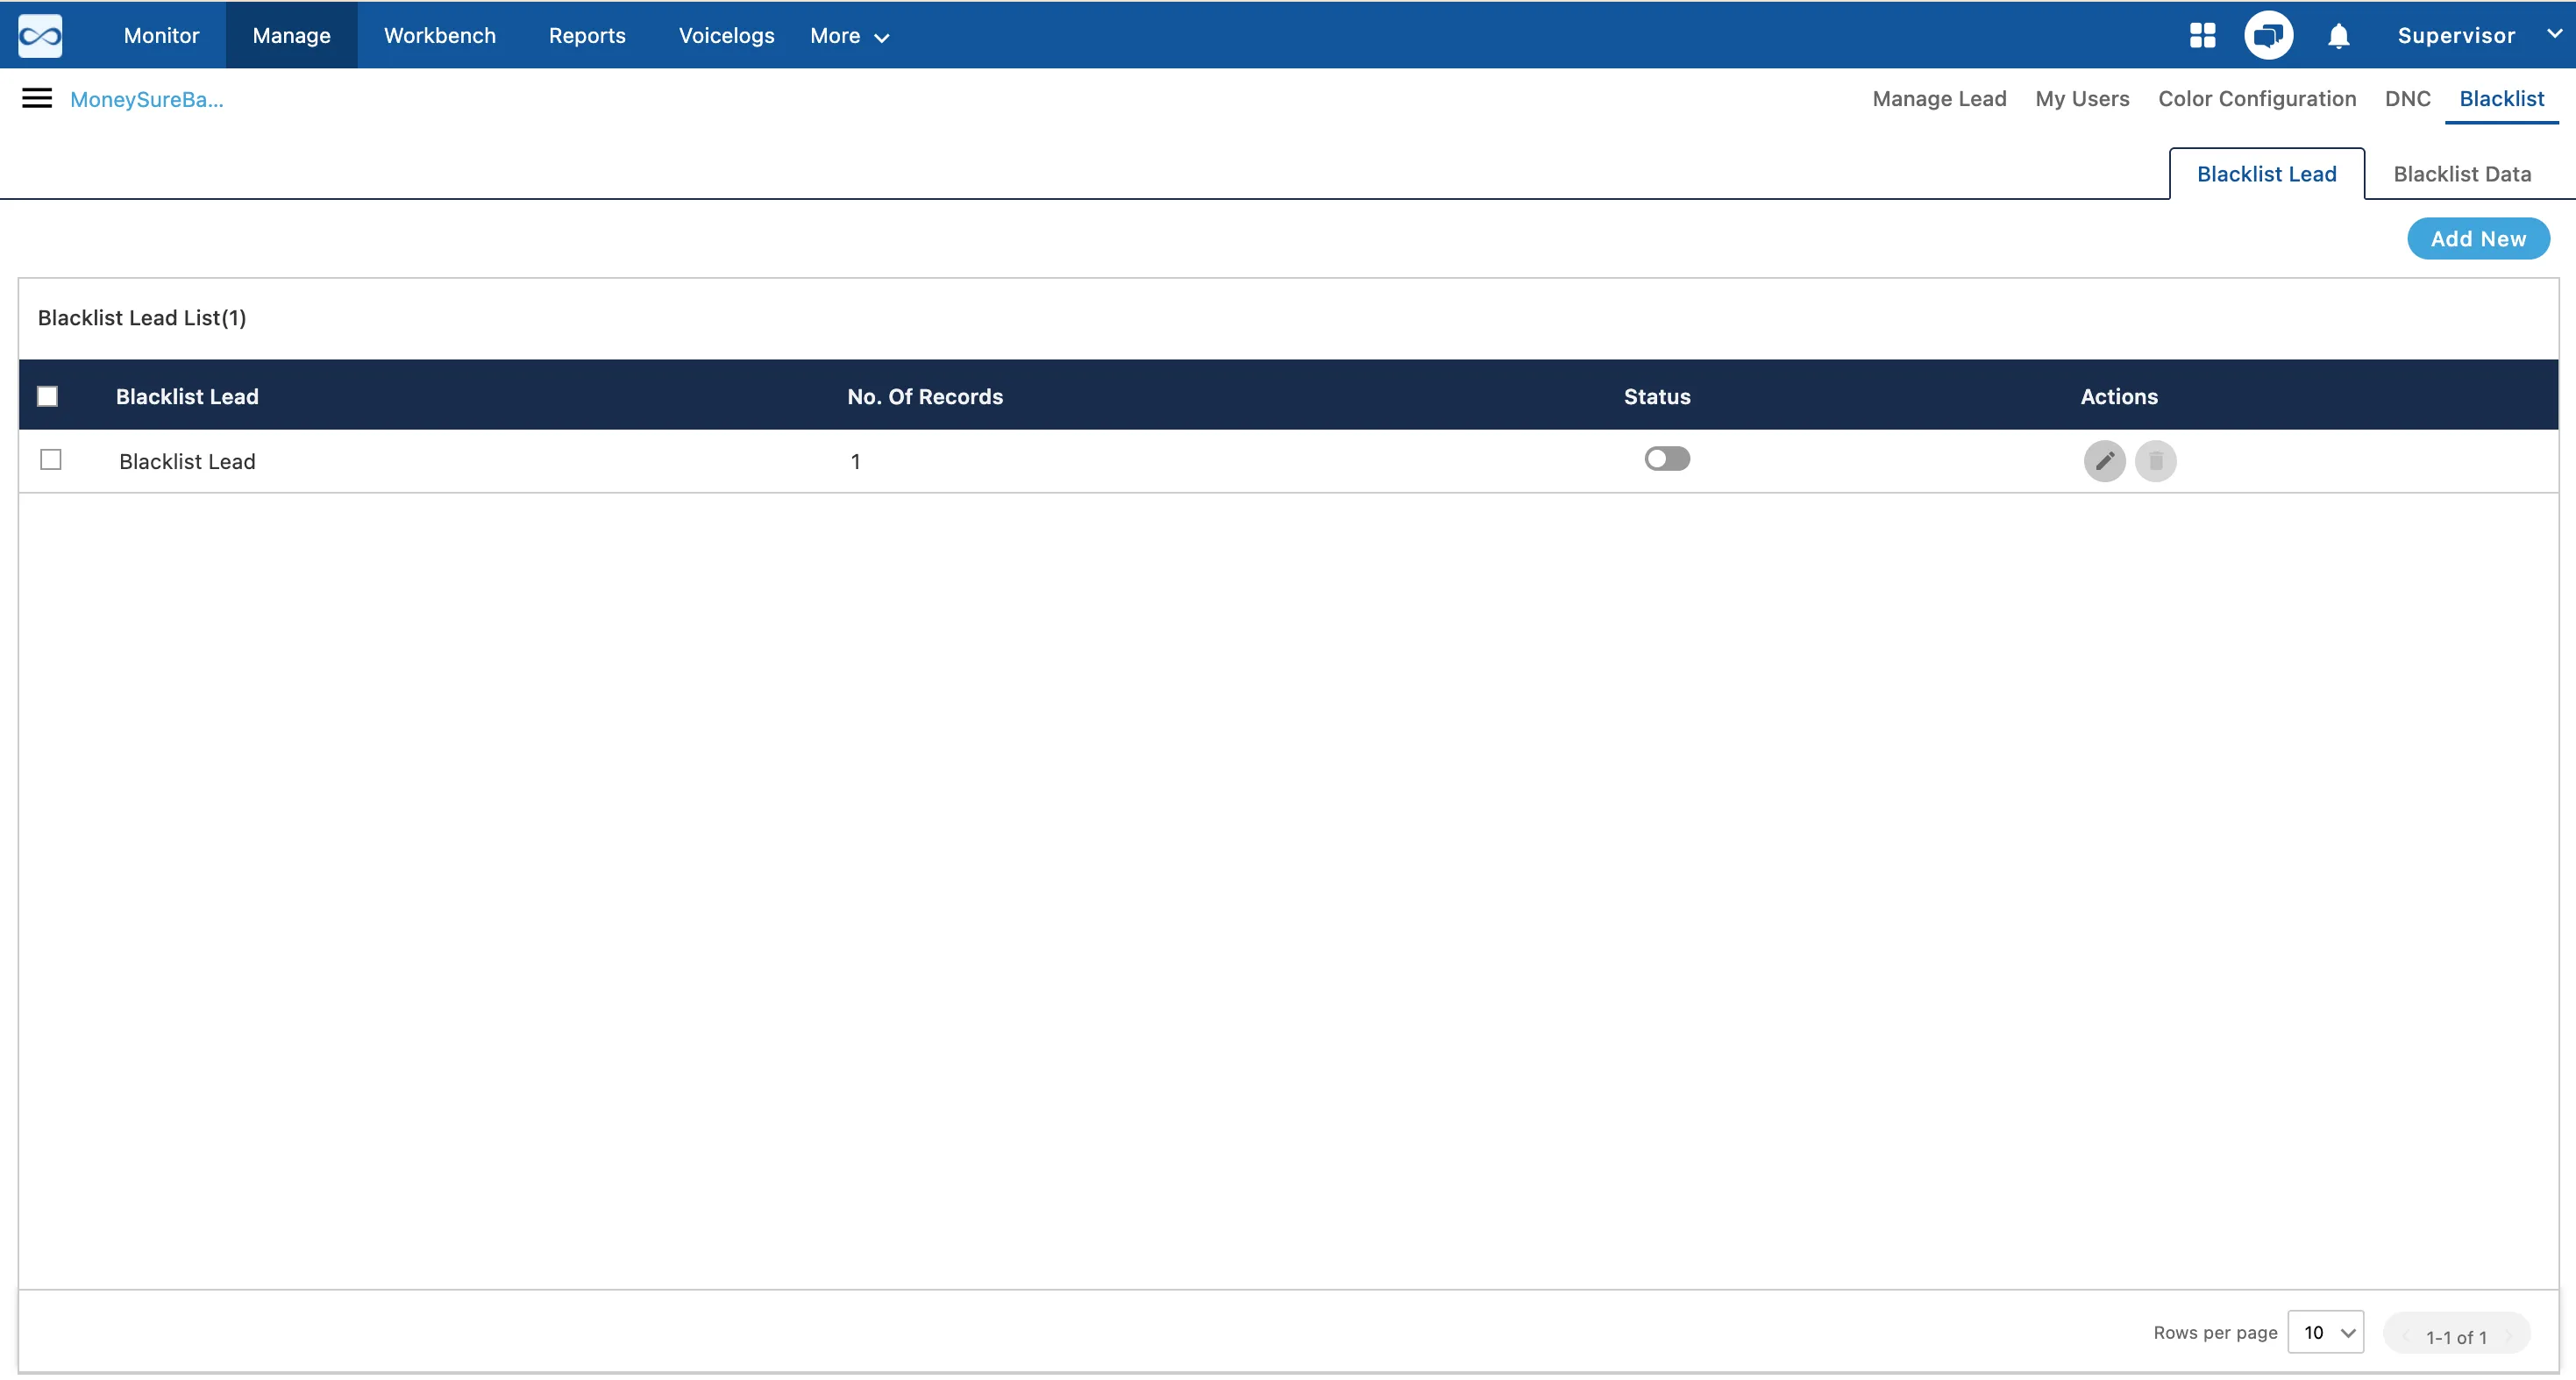Click the Add New button
This screenshot has height=1380, width=2576.
coord(2477,239)
